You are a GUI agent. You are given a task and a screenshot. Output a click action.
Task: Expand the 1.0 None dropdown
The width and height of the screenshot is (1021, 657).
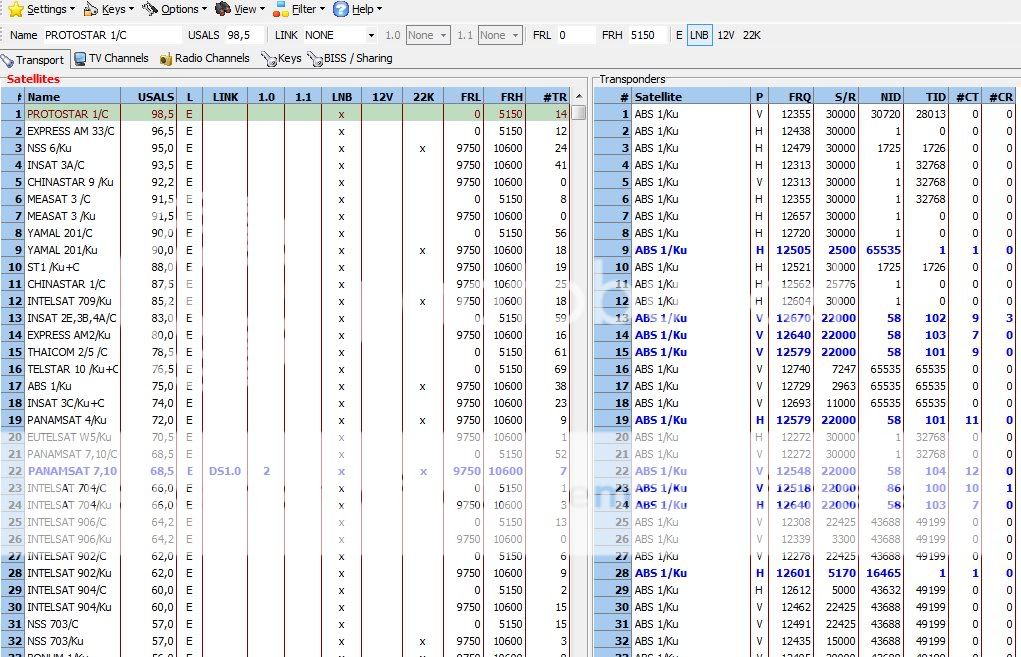click(x=443, y=35)
